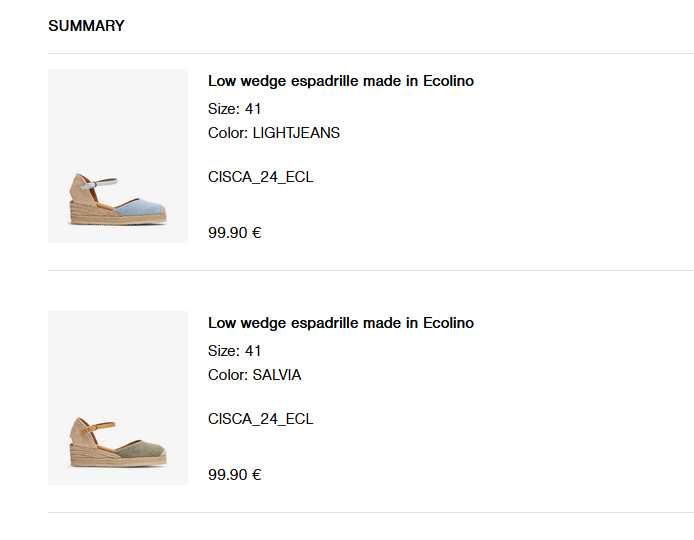Click the white ankle strap on the blue espadrille
This screenshot has height=540, width=694.
click(x=103, y=183)
